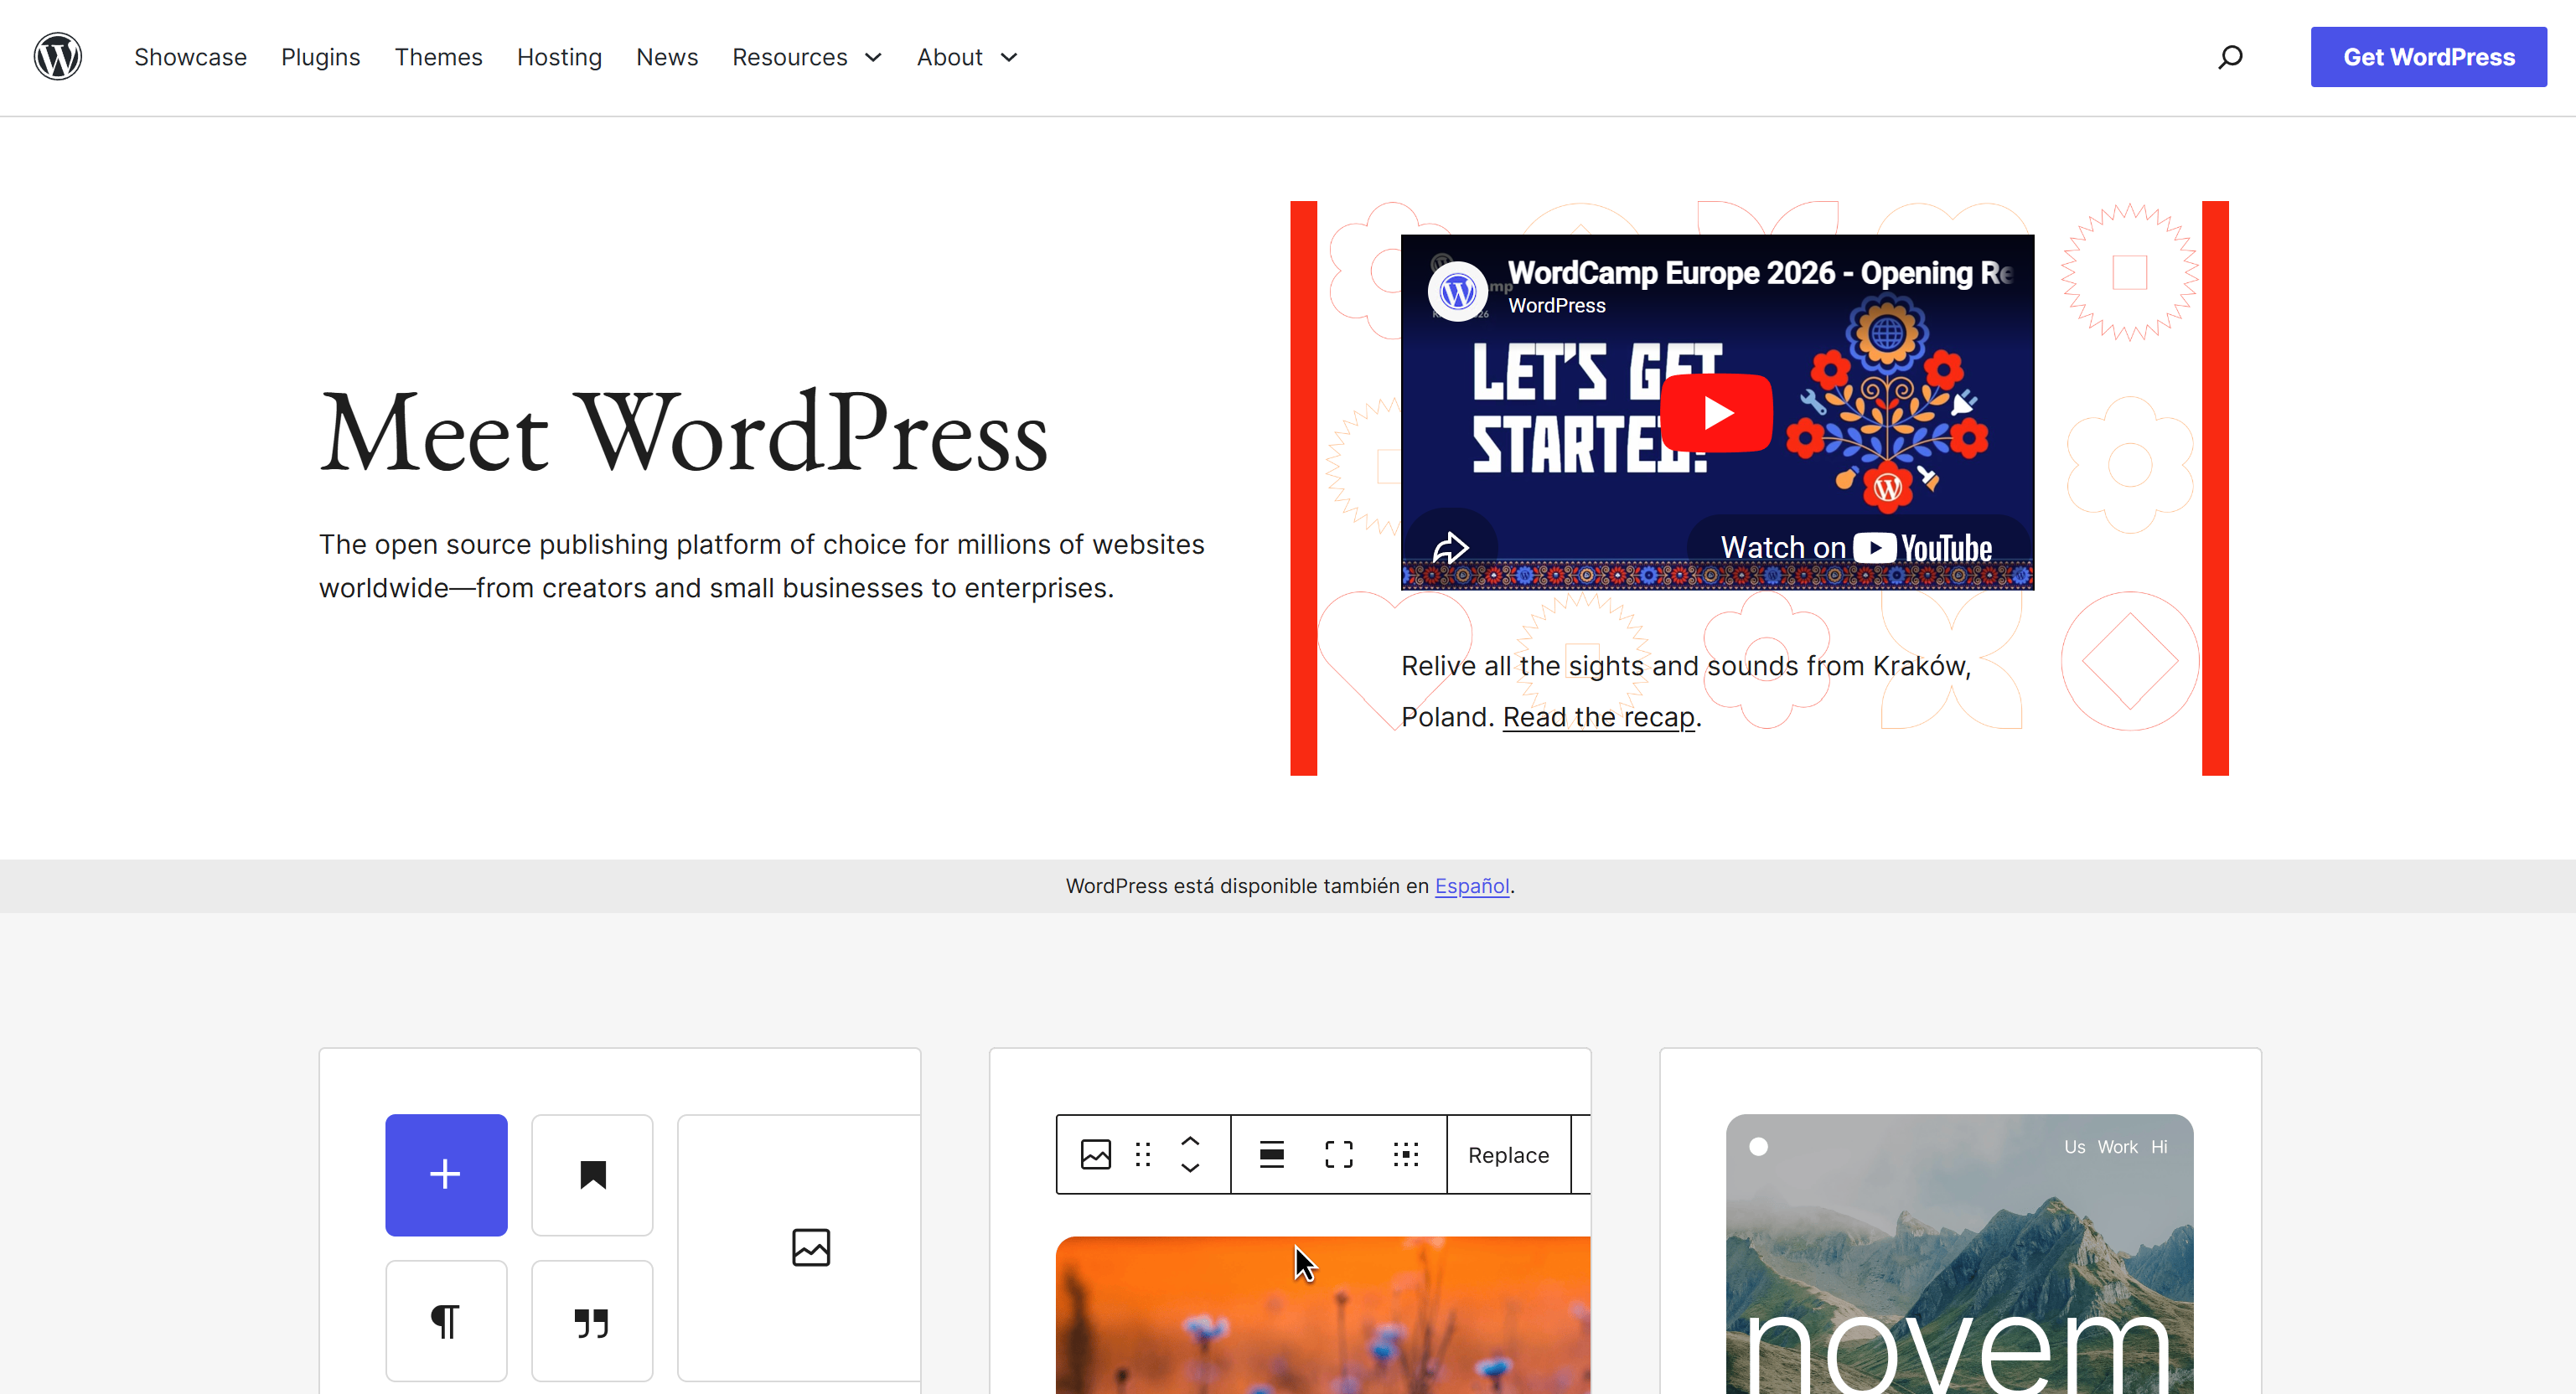
Task: Open the Themes nav item
Action: coord(438,57)
